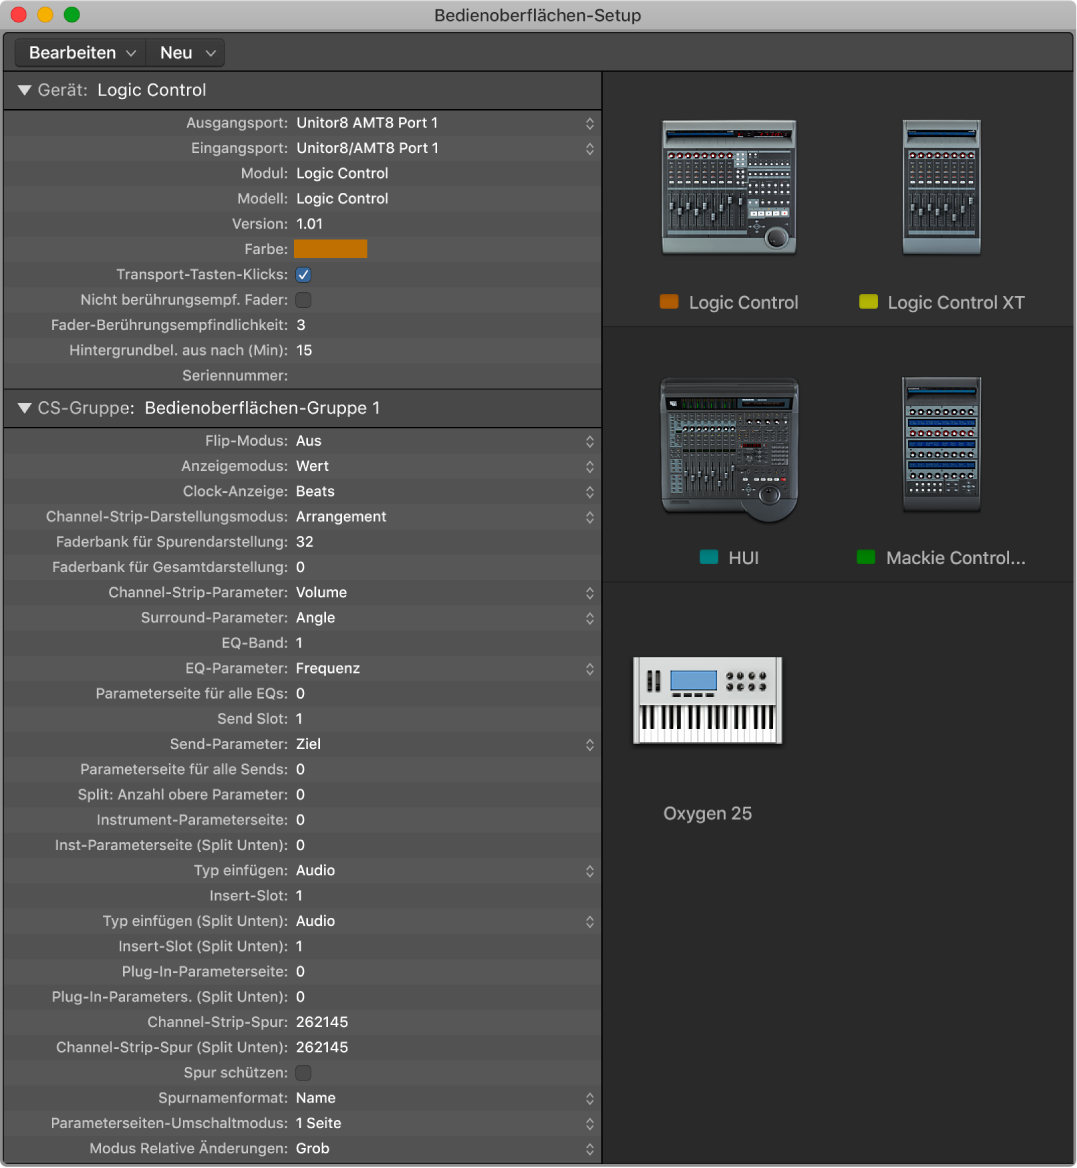This screenshot has width=1077, height=1168.
Task: Click the orange Farbe color swatch
Action: 331,249
